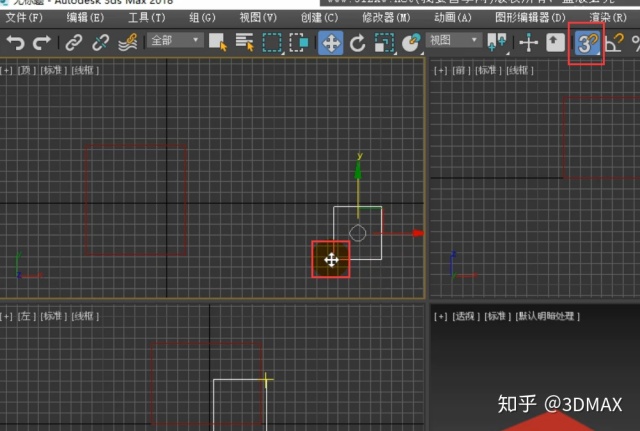640x431 pixels.
Task: Click the red X axis gizmo arrow
Action: (417, 233)
